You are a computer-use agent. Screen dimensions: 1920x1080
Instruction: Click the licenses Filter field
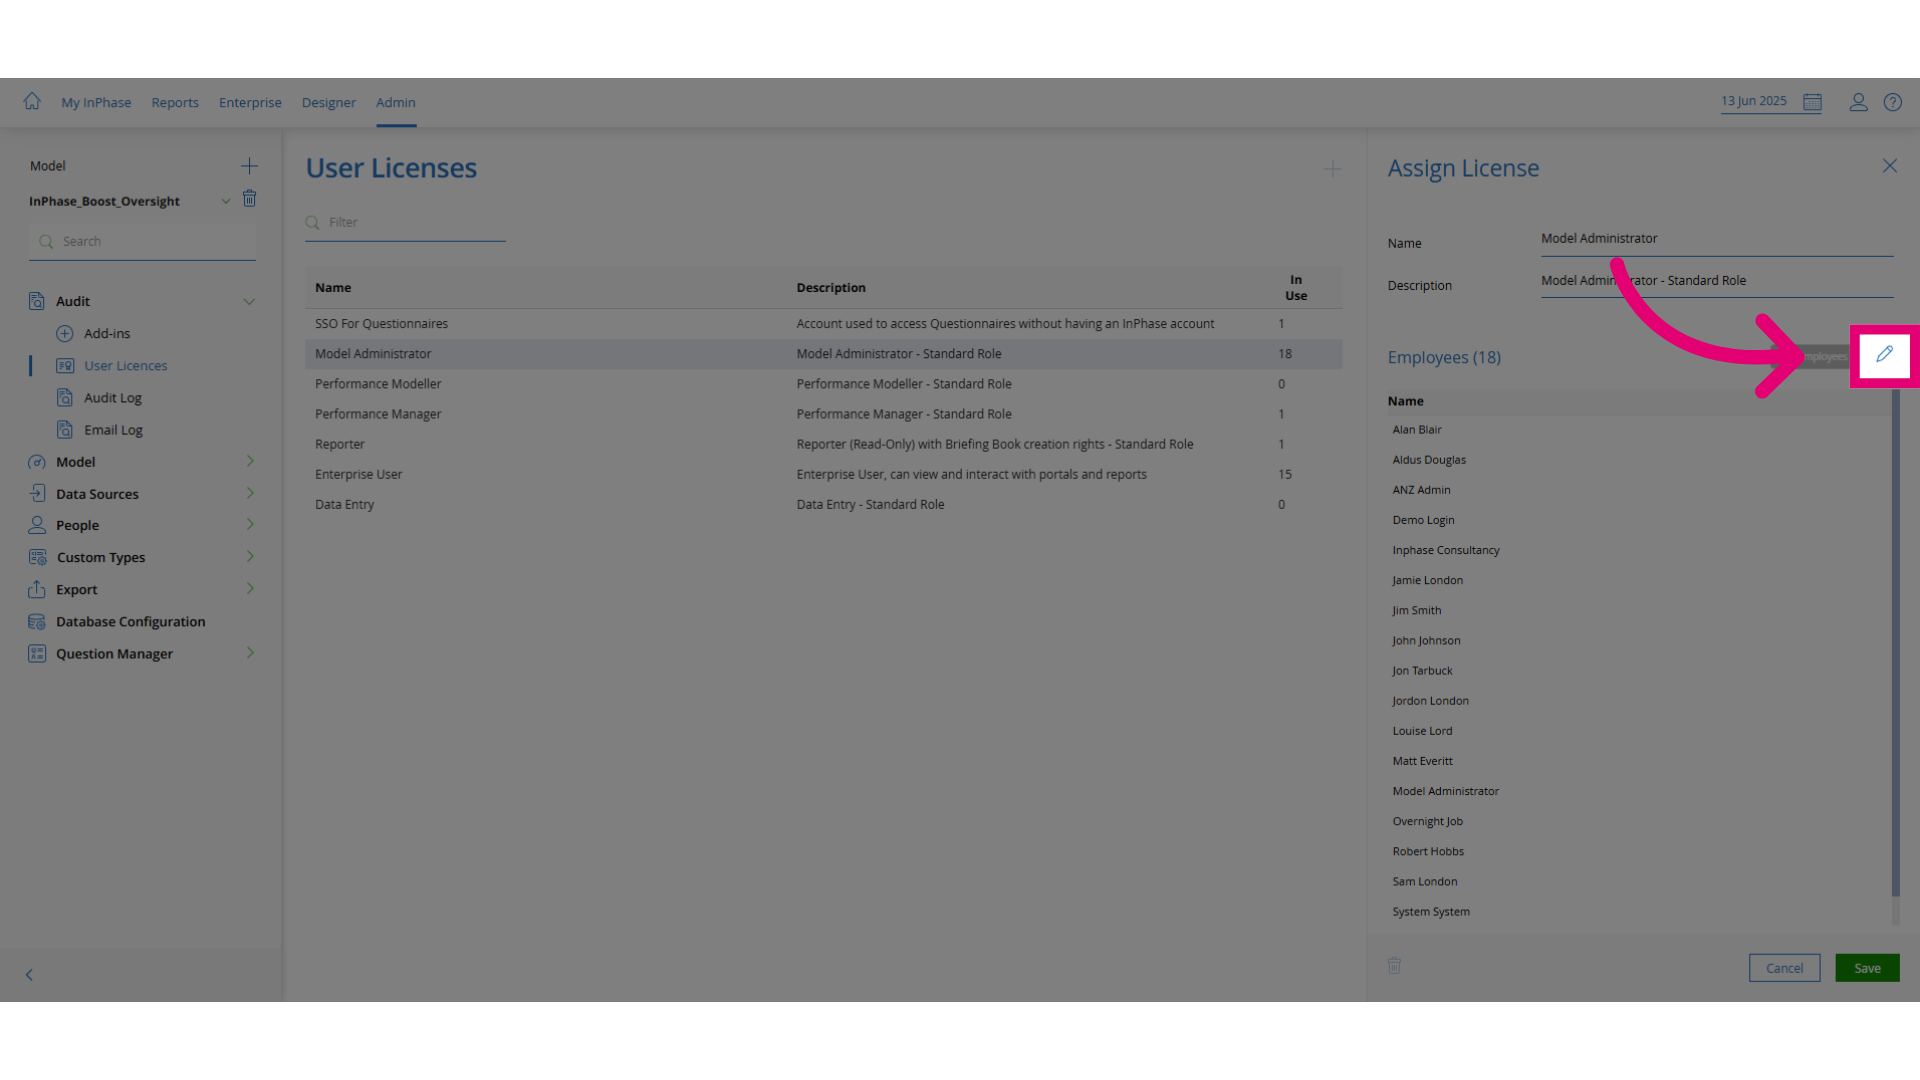pyautogui.click(x=405, y=222)
